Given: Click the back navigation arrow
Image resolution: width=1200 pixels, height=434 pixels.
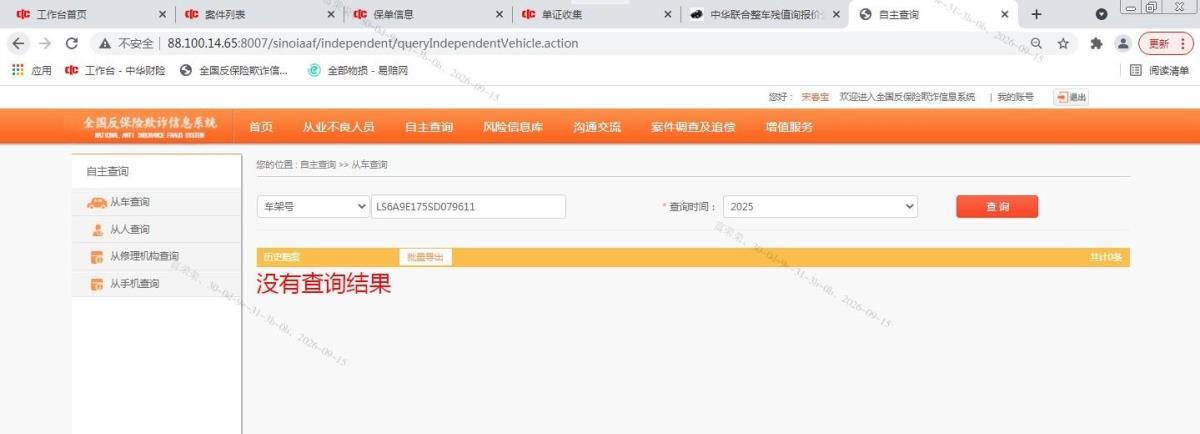Looking at the screenshot, I should click(x=18, y=44).
